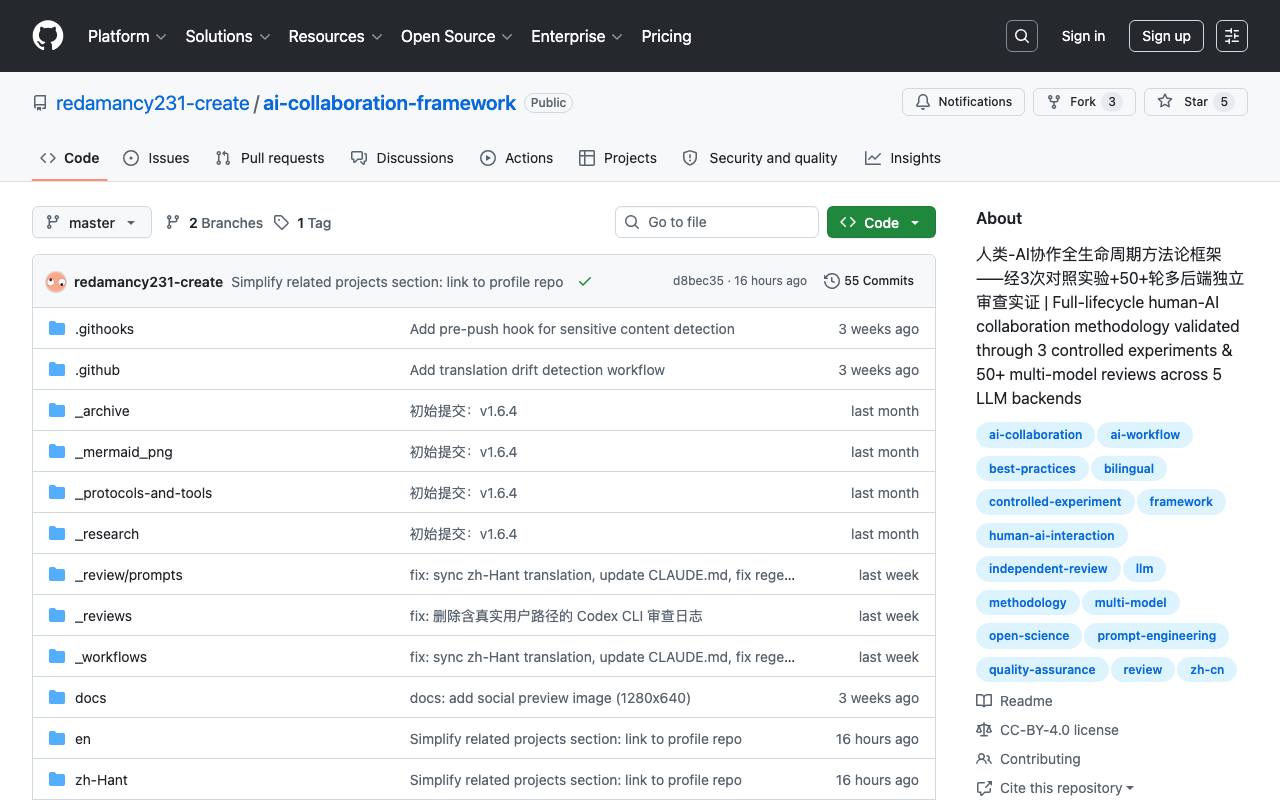Expand the Open Source menu
This screenshot has width=1280, height=800.
(x=457, y=36)
